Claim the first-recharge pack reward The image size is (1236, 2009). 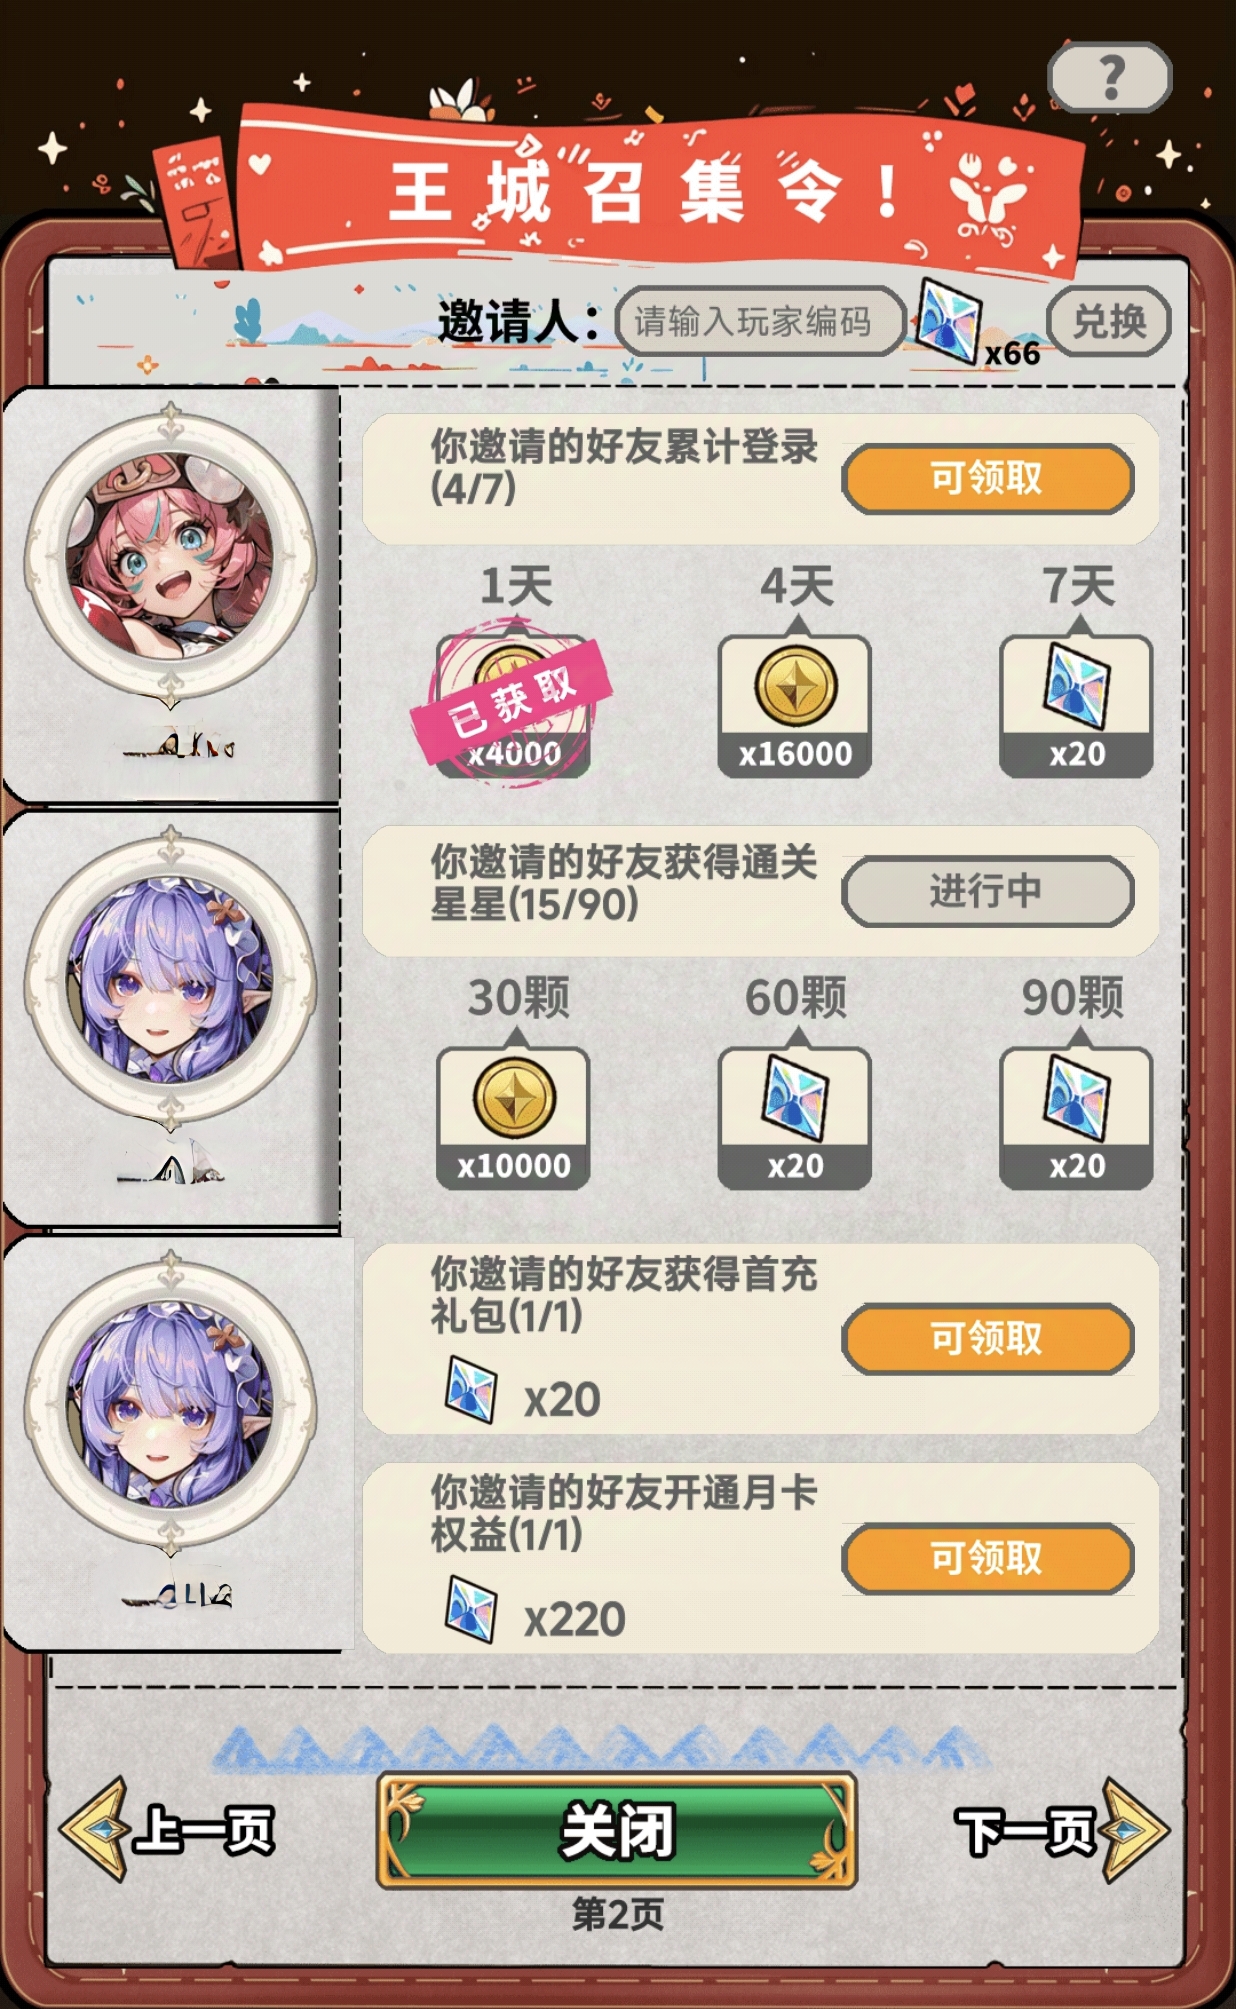(988, 1338)
